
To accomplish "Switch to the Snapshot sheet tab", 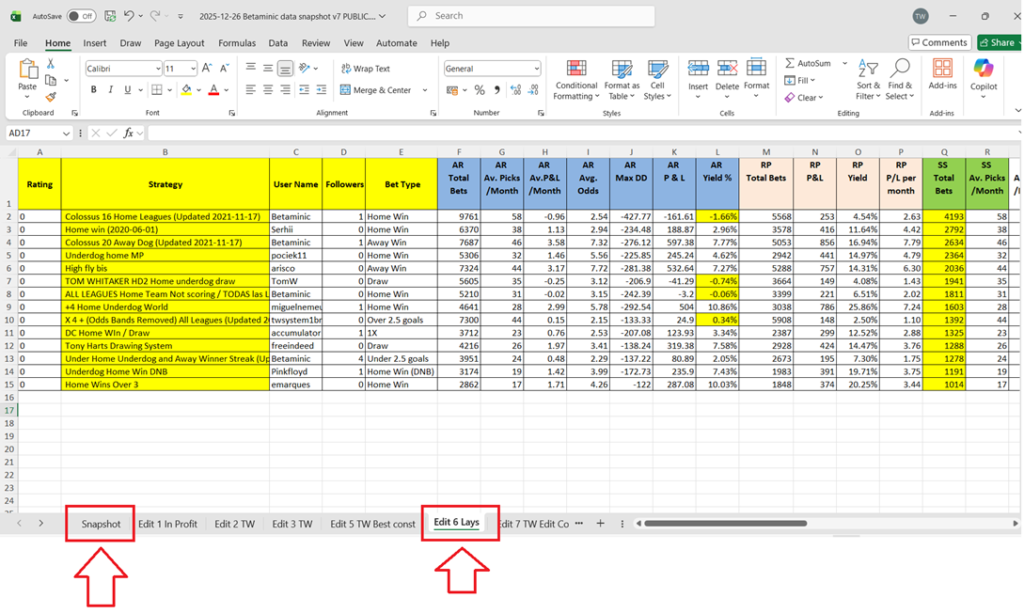I will pos(101,524).
